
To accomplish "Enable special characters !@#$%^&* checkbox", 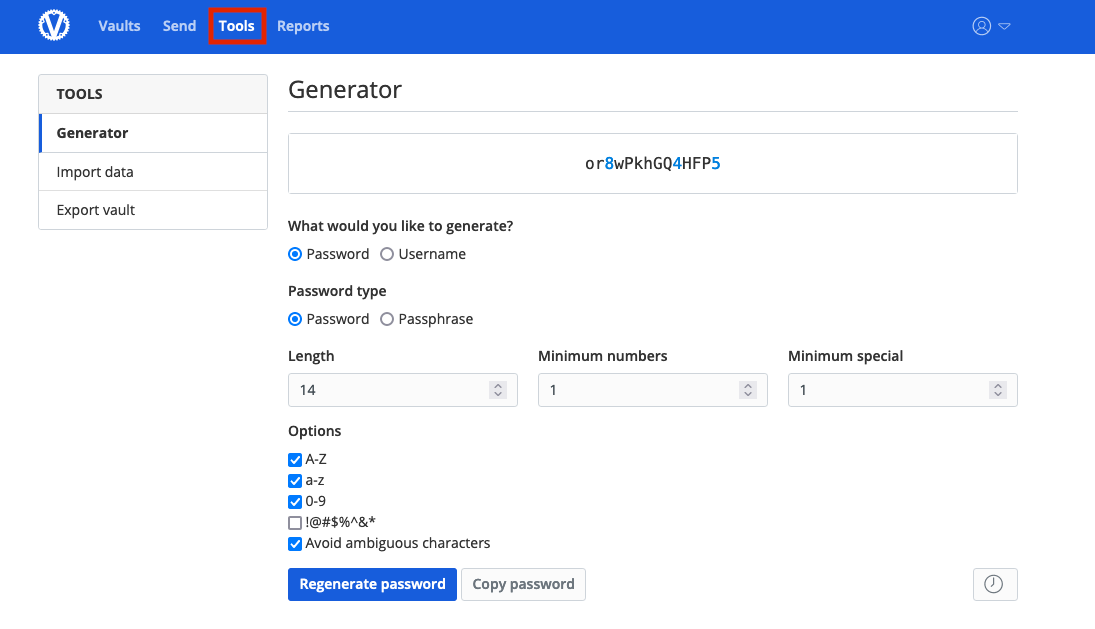I will tap(295, 522).
